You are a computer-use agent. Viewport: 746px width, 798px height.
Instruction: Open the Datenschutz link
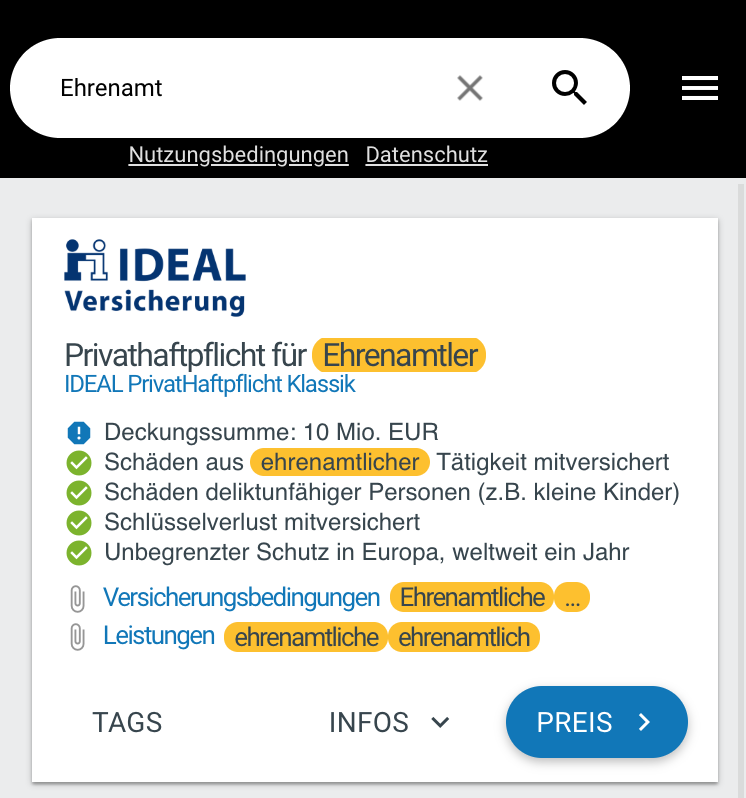coord(426,155)
